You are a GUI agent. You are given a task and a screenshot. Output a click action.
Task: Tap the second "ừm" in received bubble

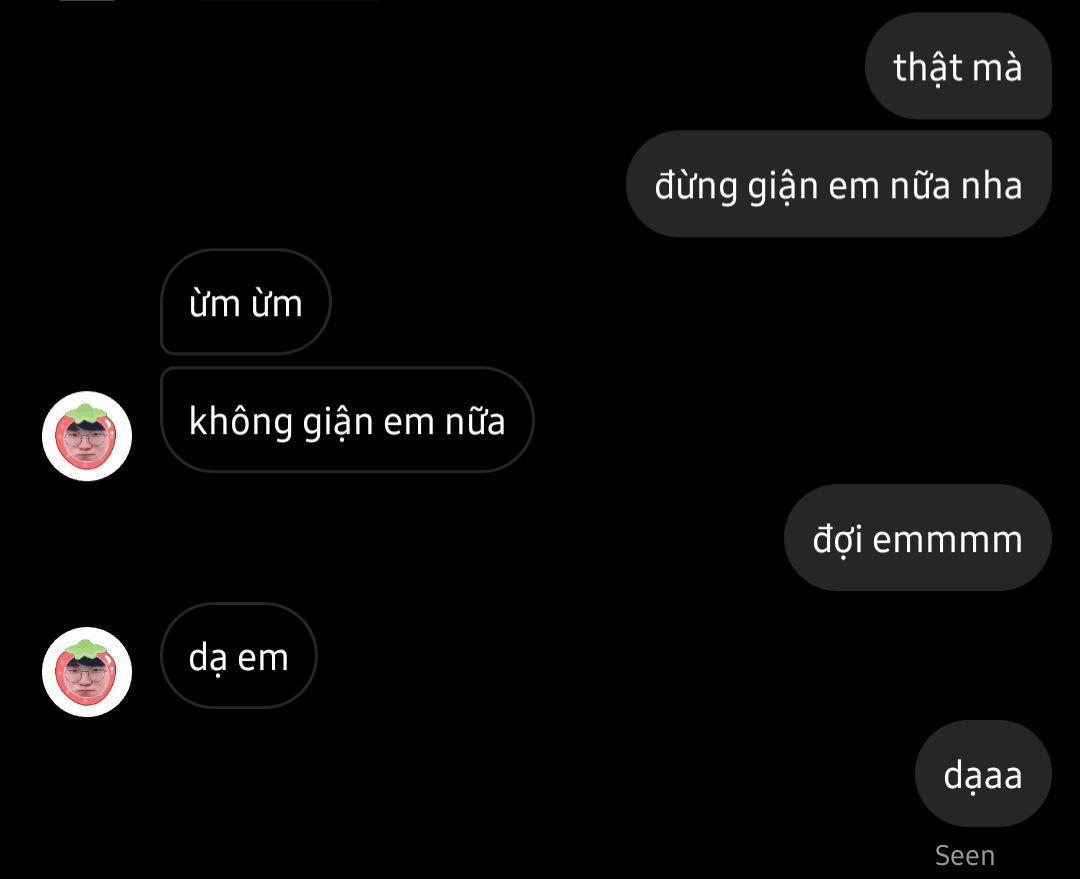(277, 304)
